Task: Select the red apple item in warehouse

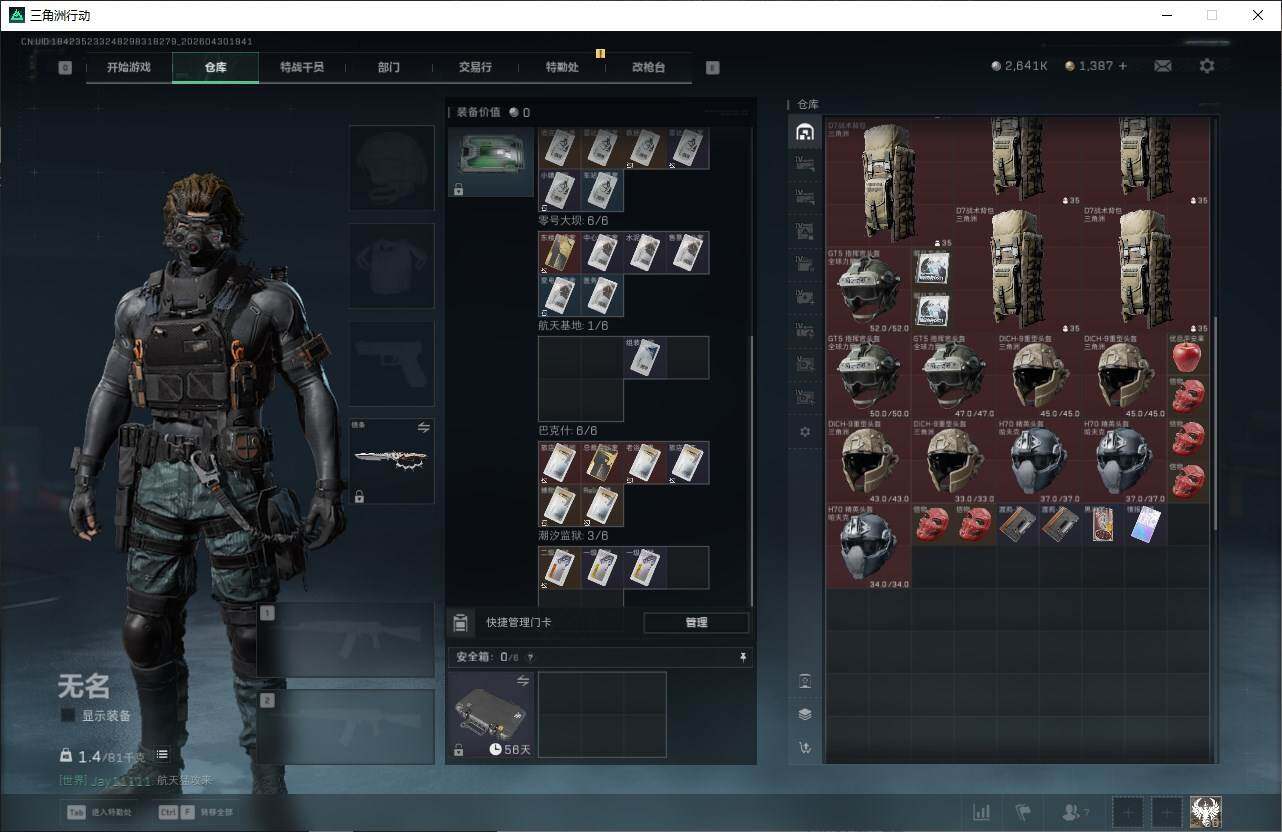Action: [x=1187, y=355]
